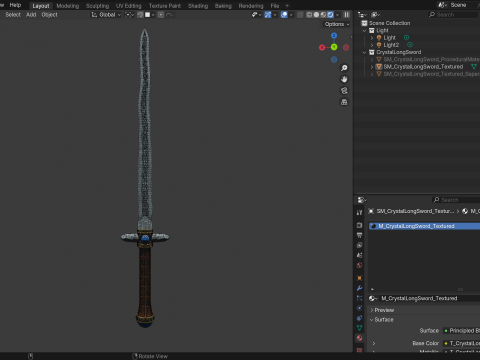
Task: Click the Light2 lamp icon in outliner
Action: pos(379,45)
